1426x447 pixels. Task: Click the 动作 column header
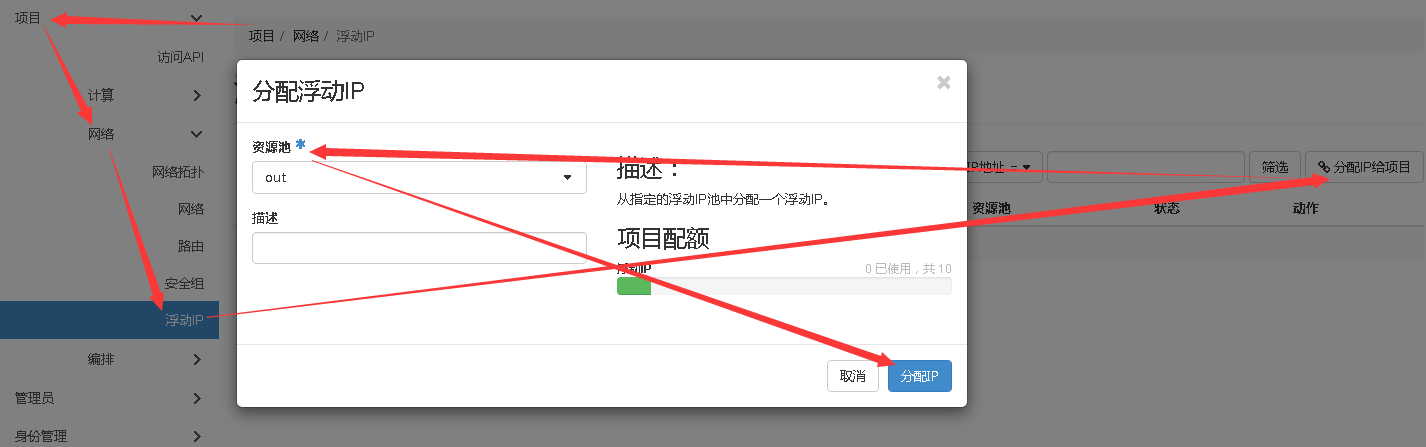click(1305, 209)
